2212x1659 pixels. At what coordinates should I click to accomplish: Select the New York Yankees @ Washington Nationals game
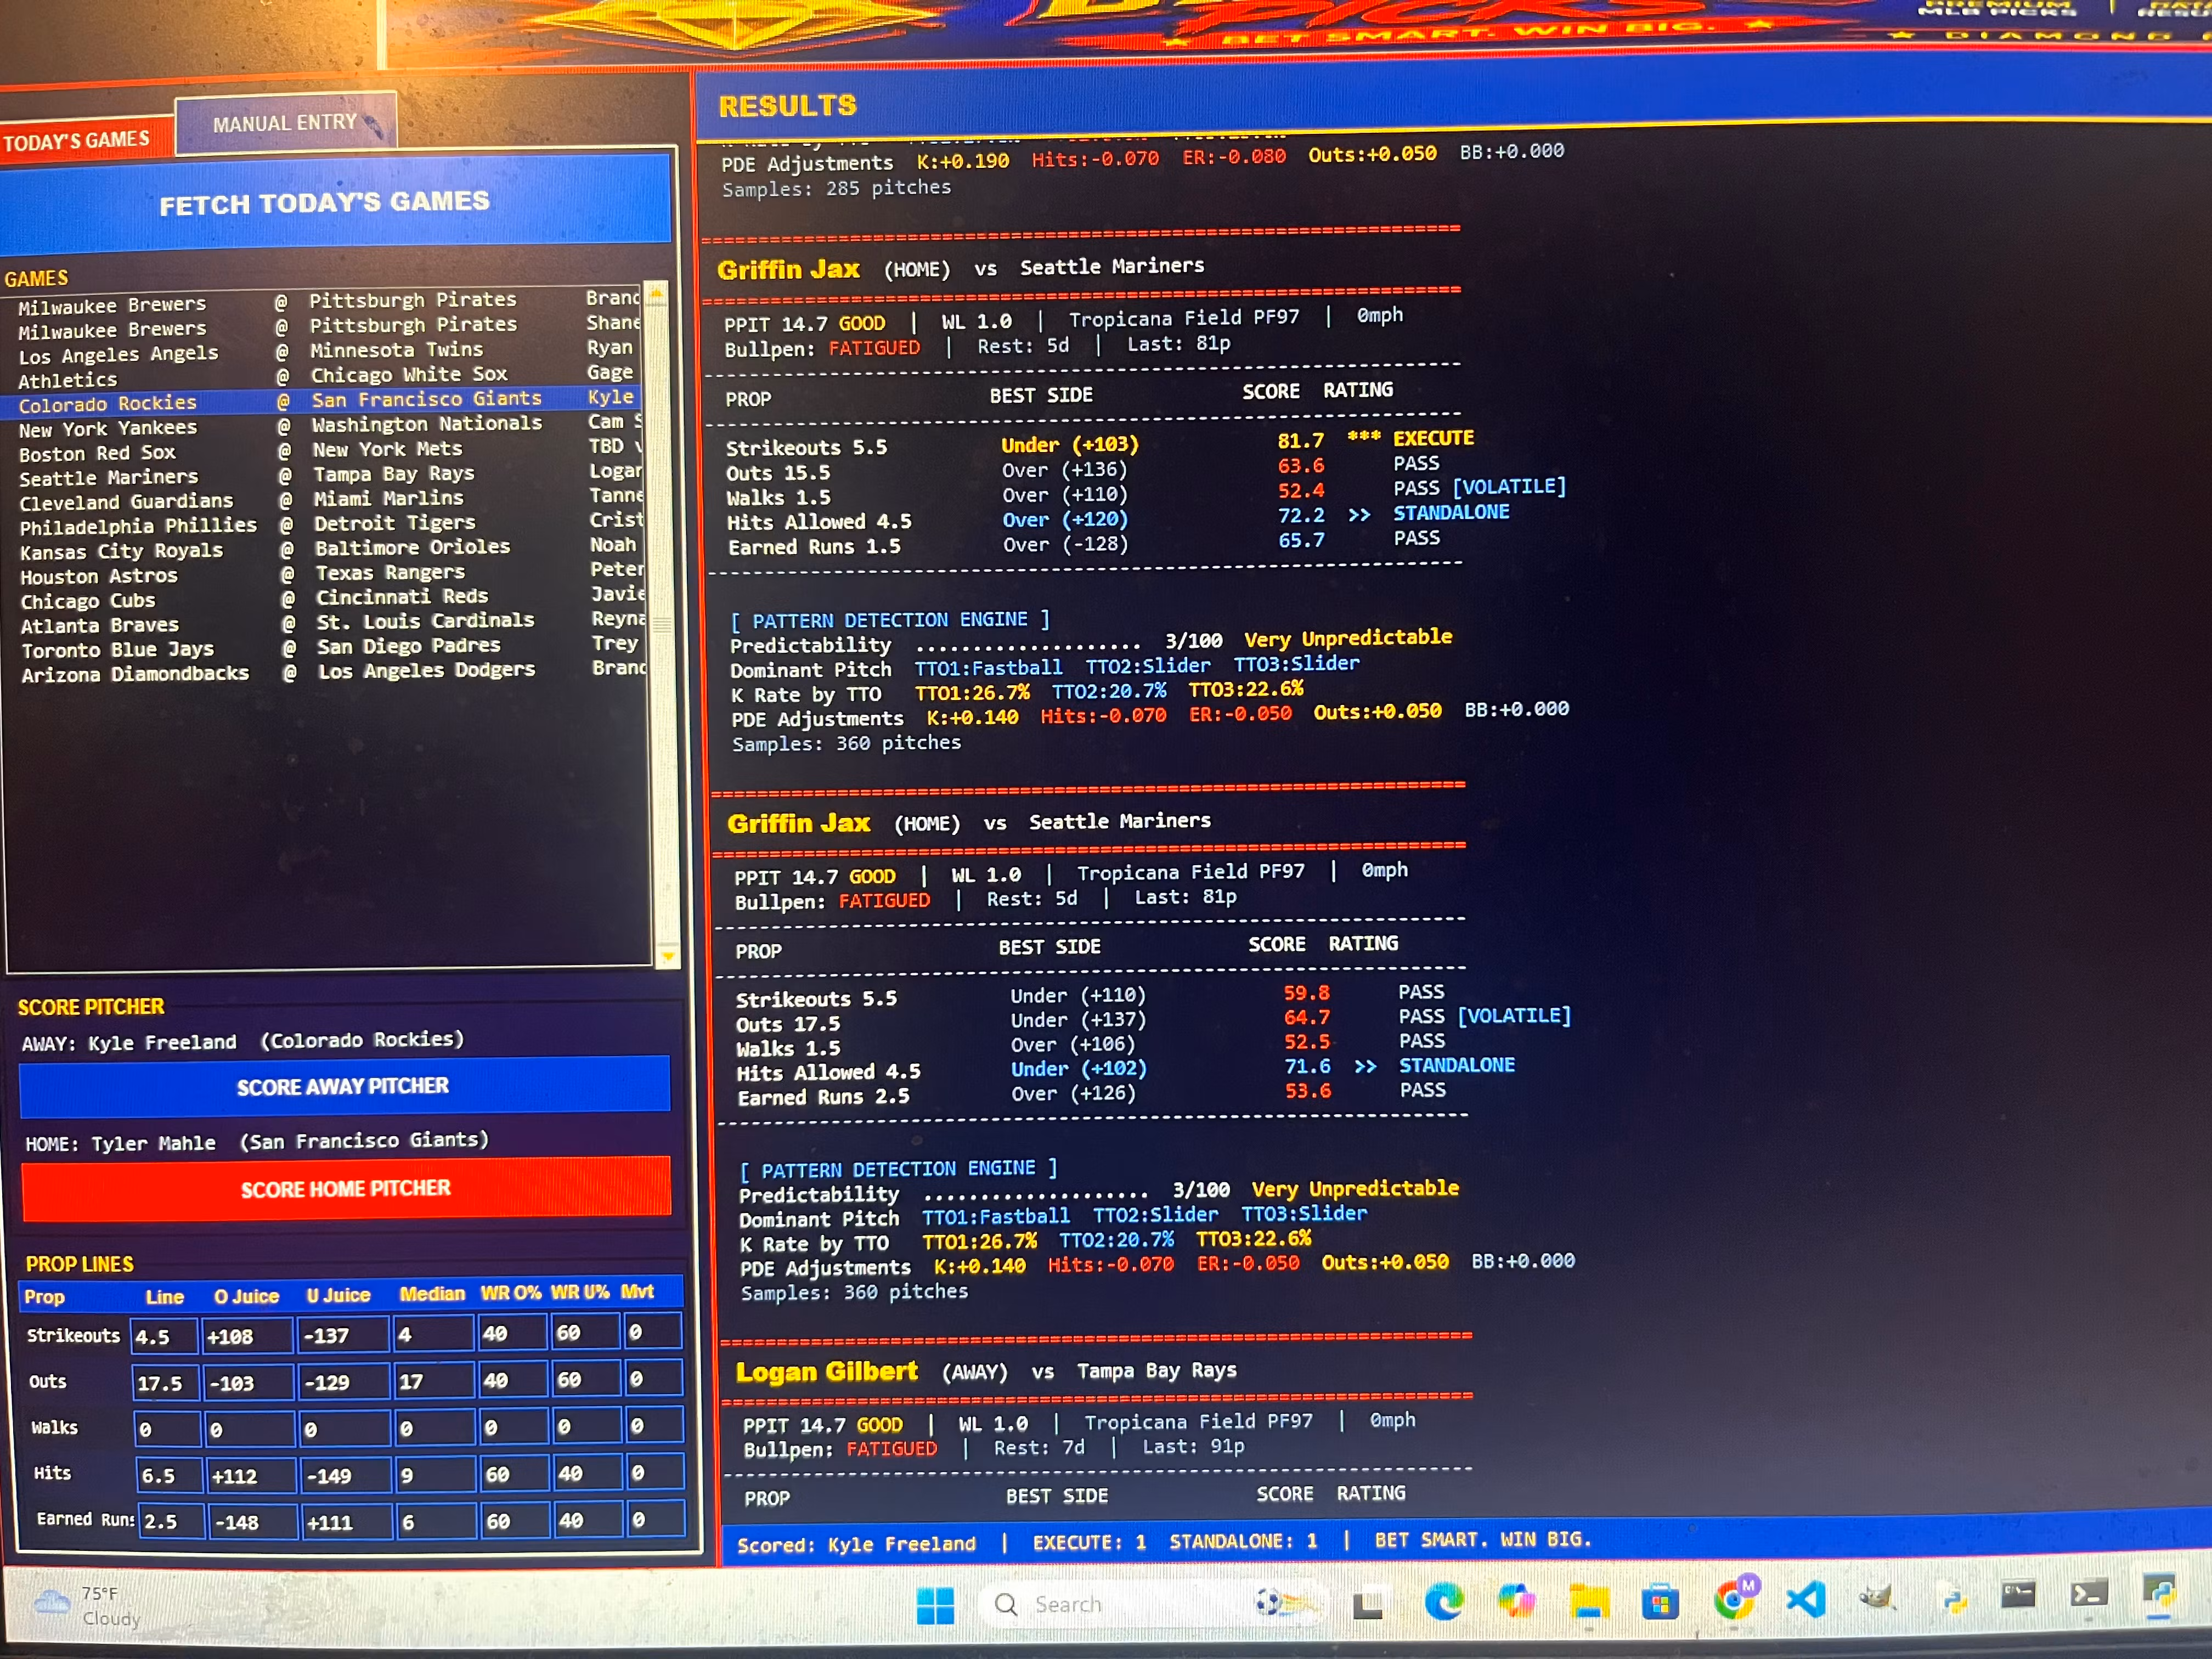tap(322, 426)
